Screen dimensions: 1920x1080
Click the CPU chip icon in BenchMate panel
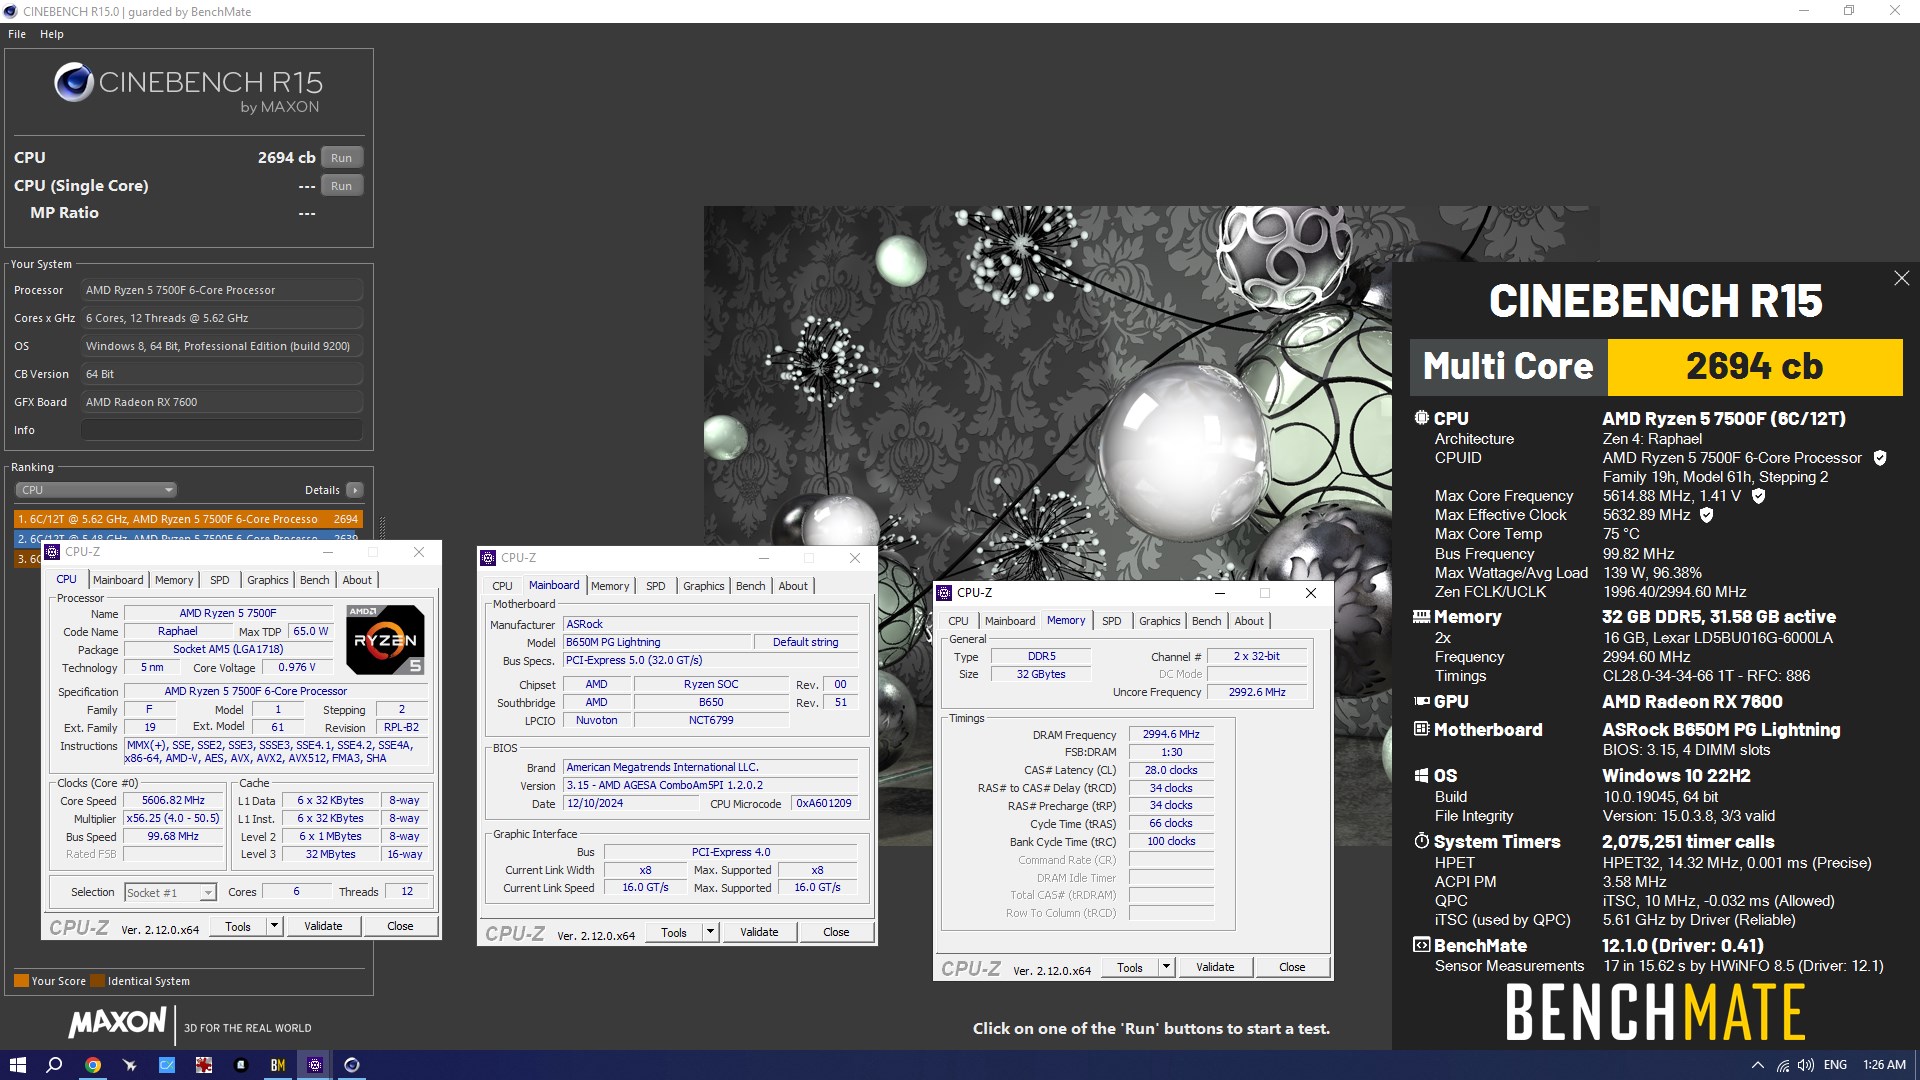tap(1421, 418)
